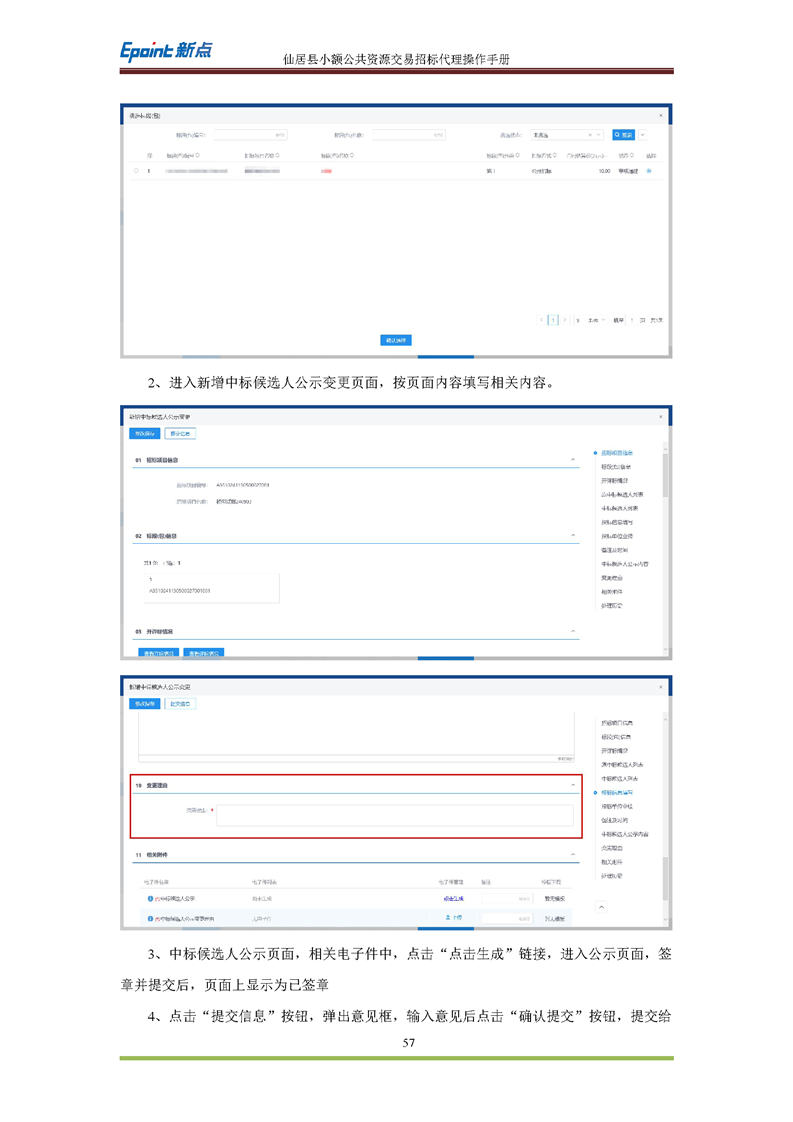Collapse section 01 招标项目信息
The width and height of the screenshot is (793, 1122).
573,459
